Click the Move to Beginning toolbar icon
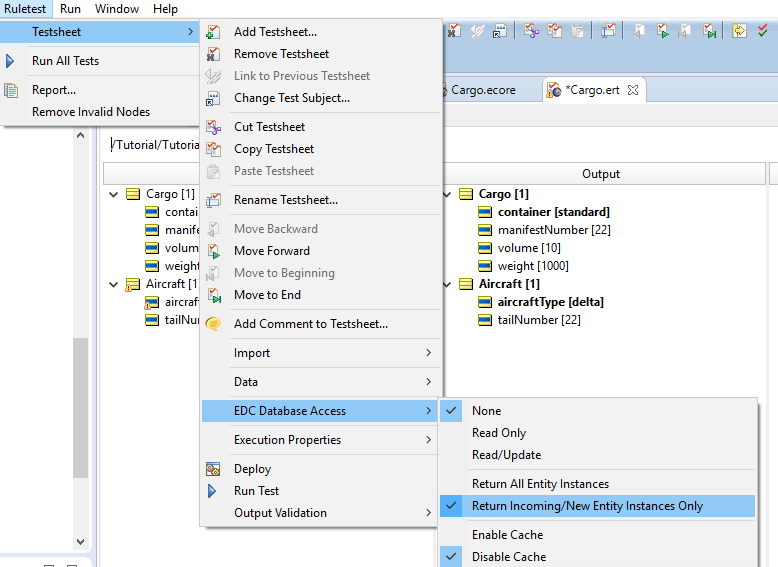The image size is (778, 567). click(685, 31)
